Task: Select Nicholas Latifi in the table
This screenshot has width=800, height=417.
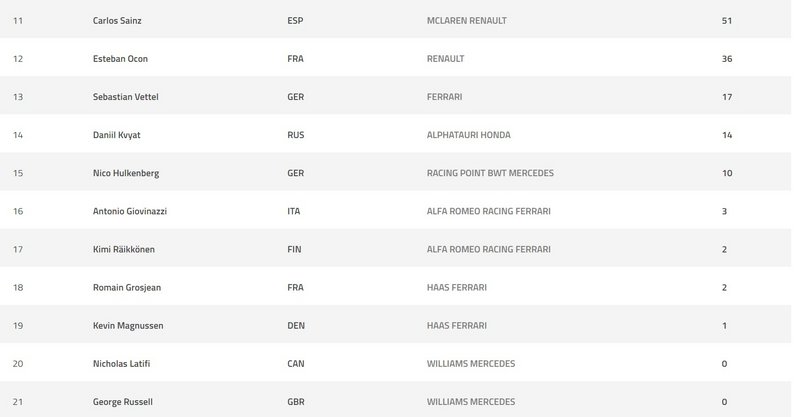Action: click(122, 363)
